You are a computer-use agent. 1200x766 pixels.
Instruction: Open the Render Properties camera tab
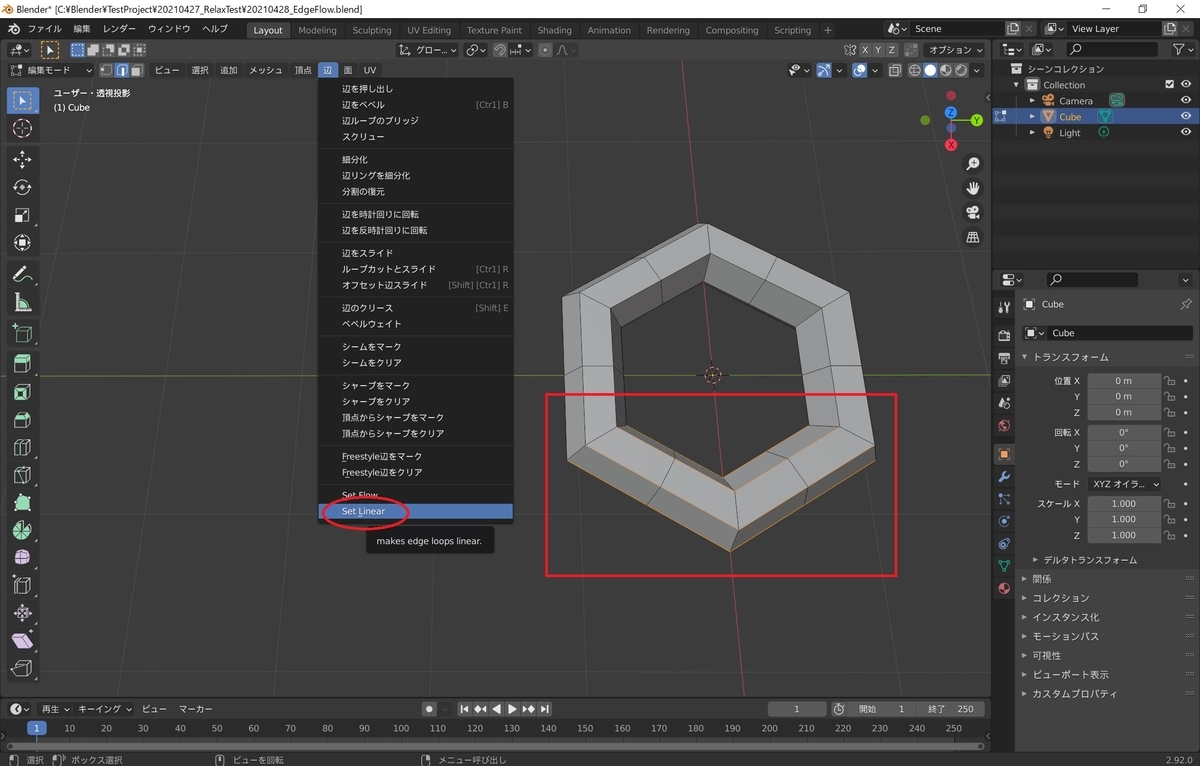click(x=1004, y=335)
